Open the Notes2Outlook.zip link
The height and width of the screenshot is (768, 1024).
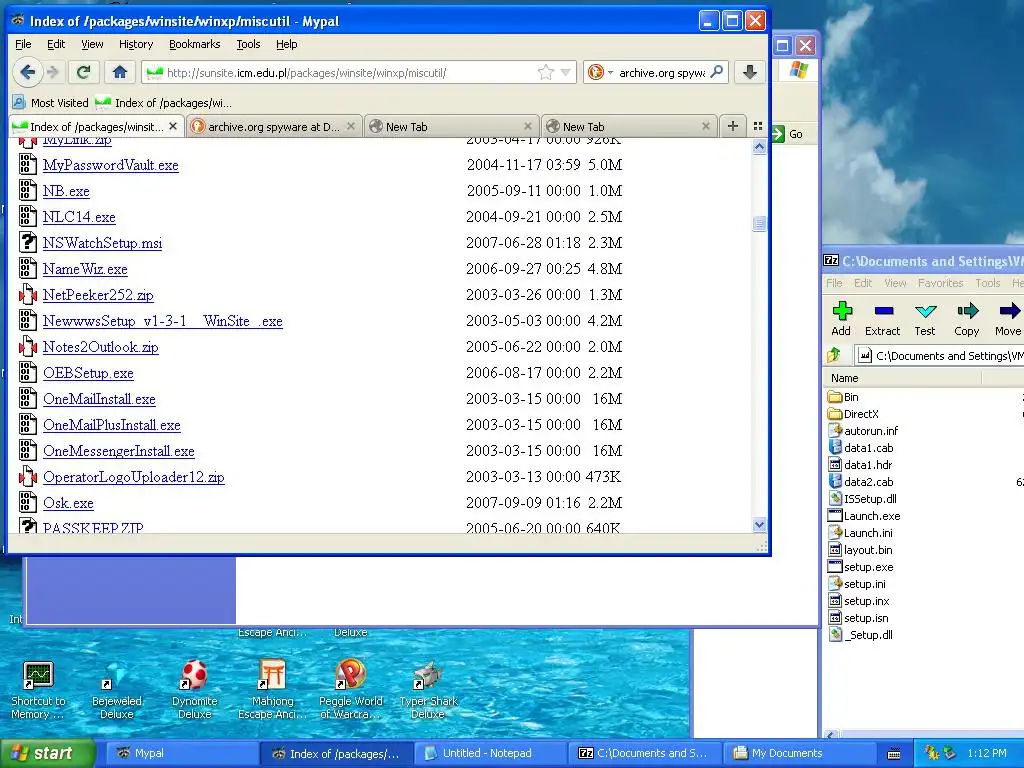[x=101, y=347]
